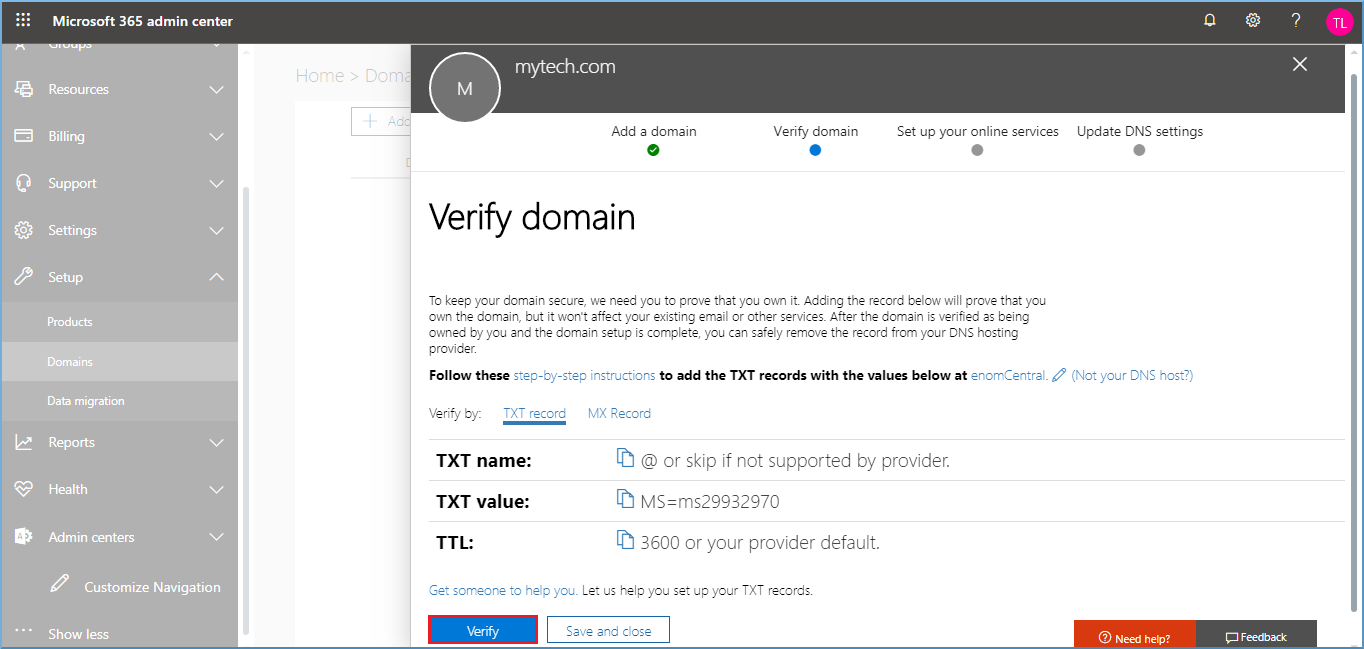This screenshot has height=649, width=1364.
Task: Click the Admin centers icon
Action: pyautogui.click(x=24, y=537)
